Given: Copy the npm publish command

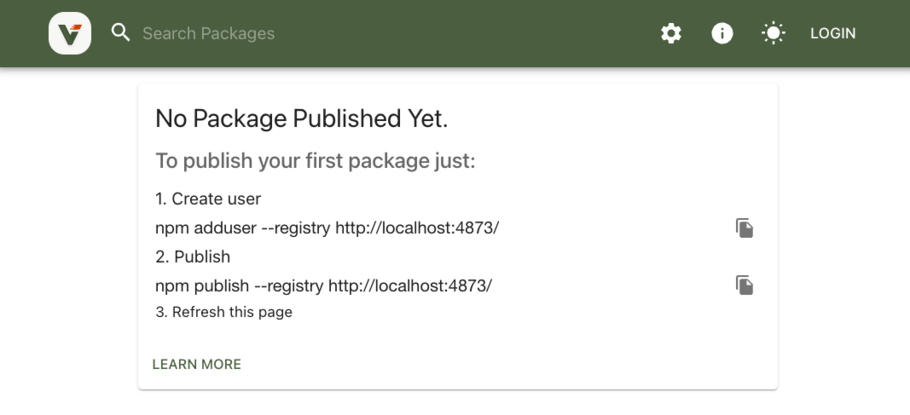Looking at the screenshot, I should [x=744, y=285].
